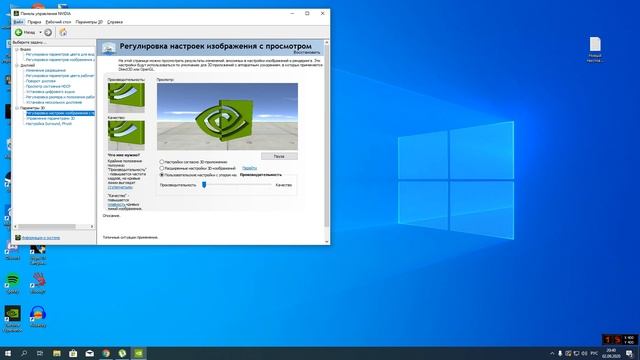This screenshot has height=360, width=640.
Task: Collapse the Параметры 3D tree node
Action: 17,108
